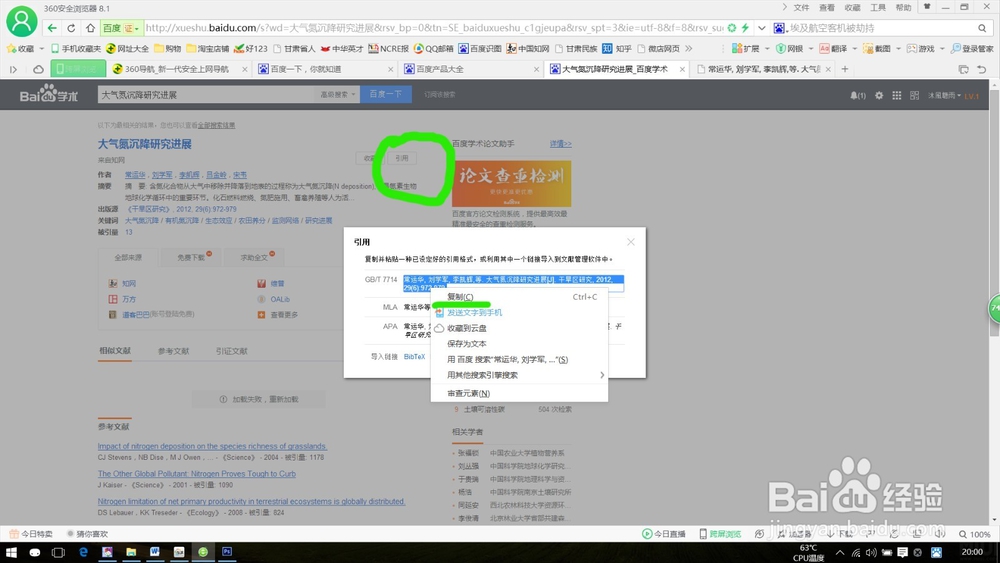This screenshot has height=563, width=1000.
Task: Open the 文件 menu
Action: [x=801, y=8]
